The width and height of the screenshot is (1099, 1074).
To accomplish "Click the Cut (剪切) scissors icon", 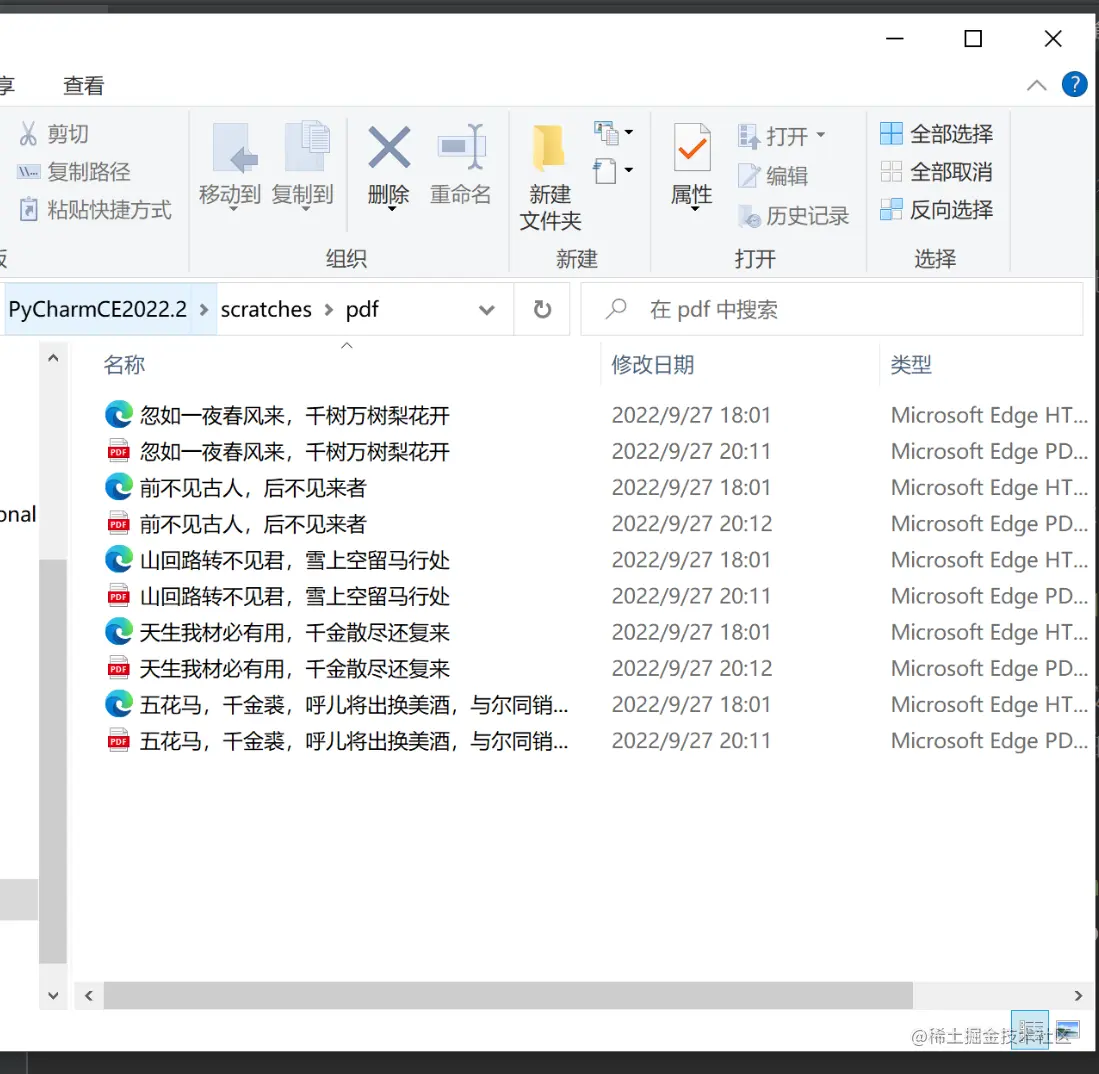I will [28, 133].
